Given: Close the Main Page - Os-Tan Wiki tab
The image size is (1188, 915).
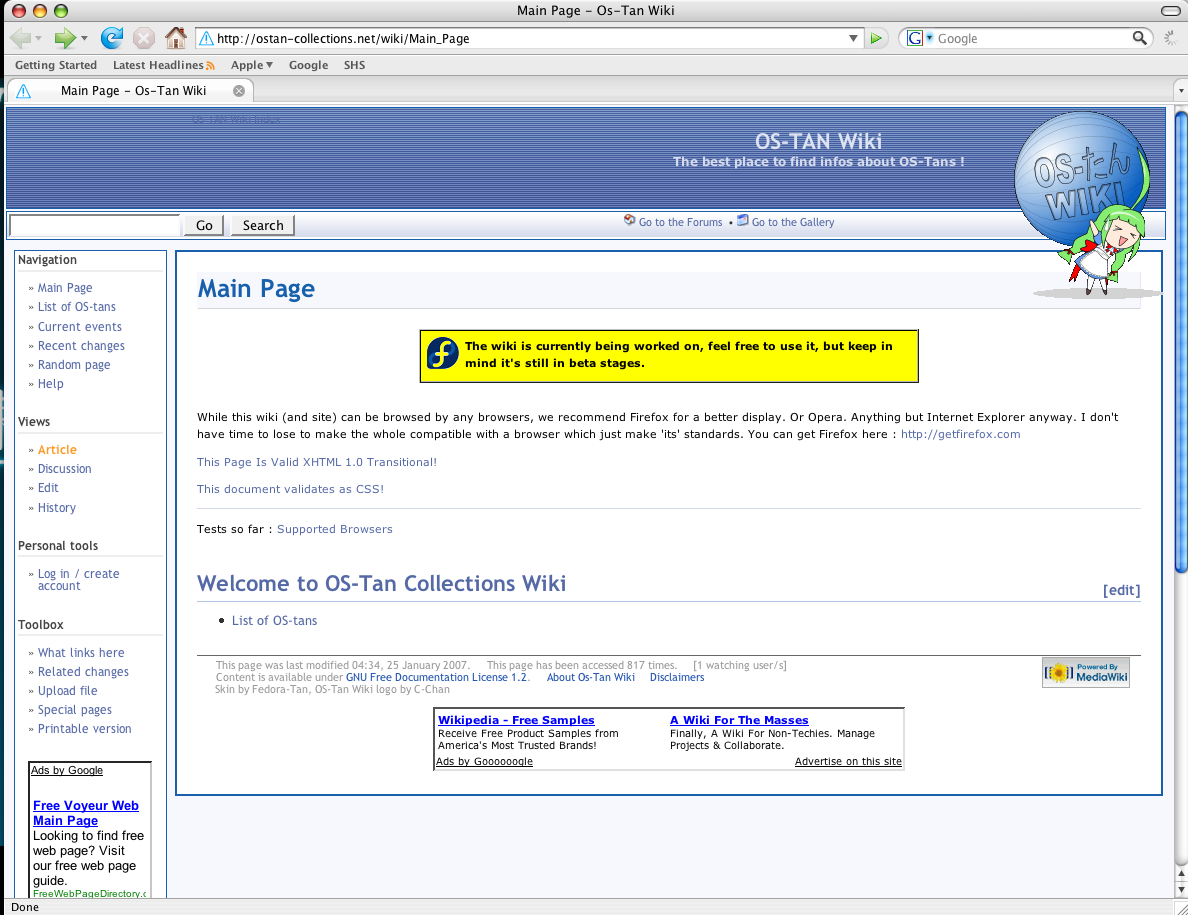Looking at the screenshot, I should (x=239, y=91).
